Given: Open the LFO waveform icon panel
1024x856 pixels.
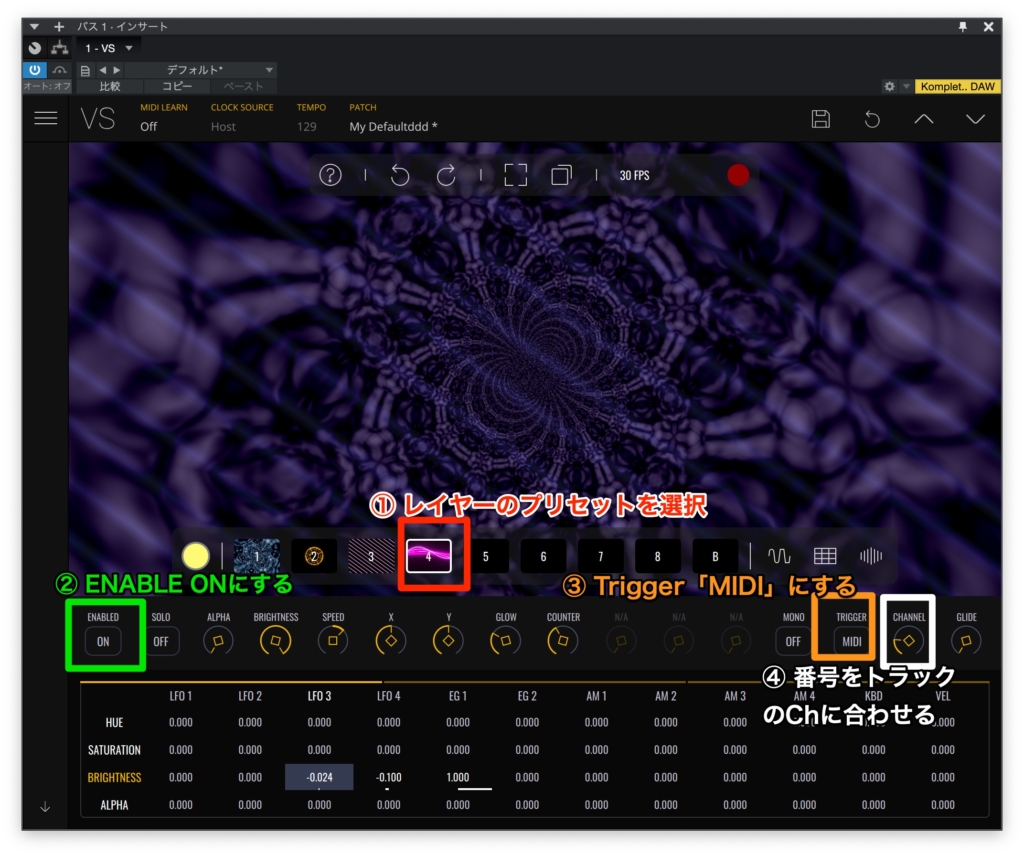Looking at the screenshot, I should click(778, 556).
